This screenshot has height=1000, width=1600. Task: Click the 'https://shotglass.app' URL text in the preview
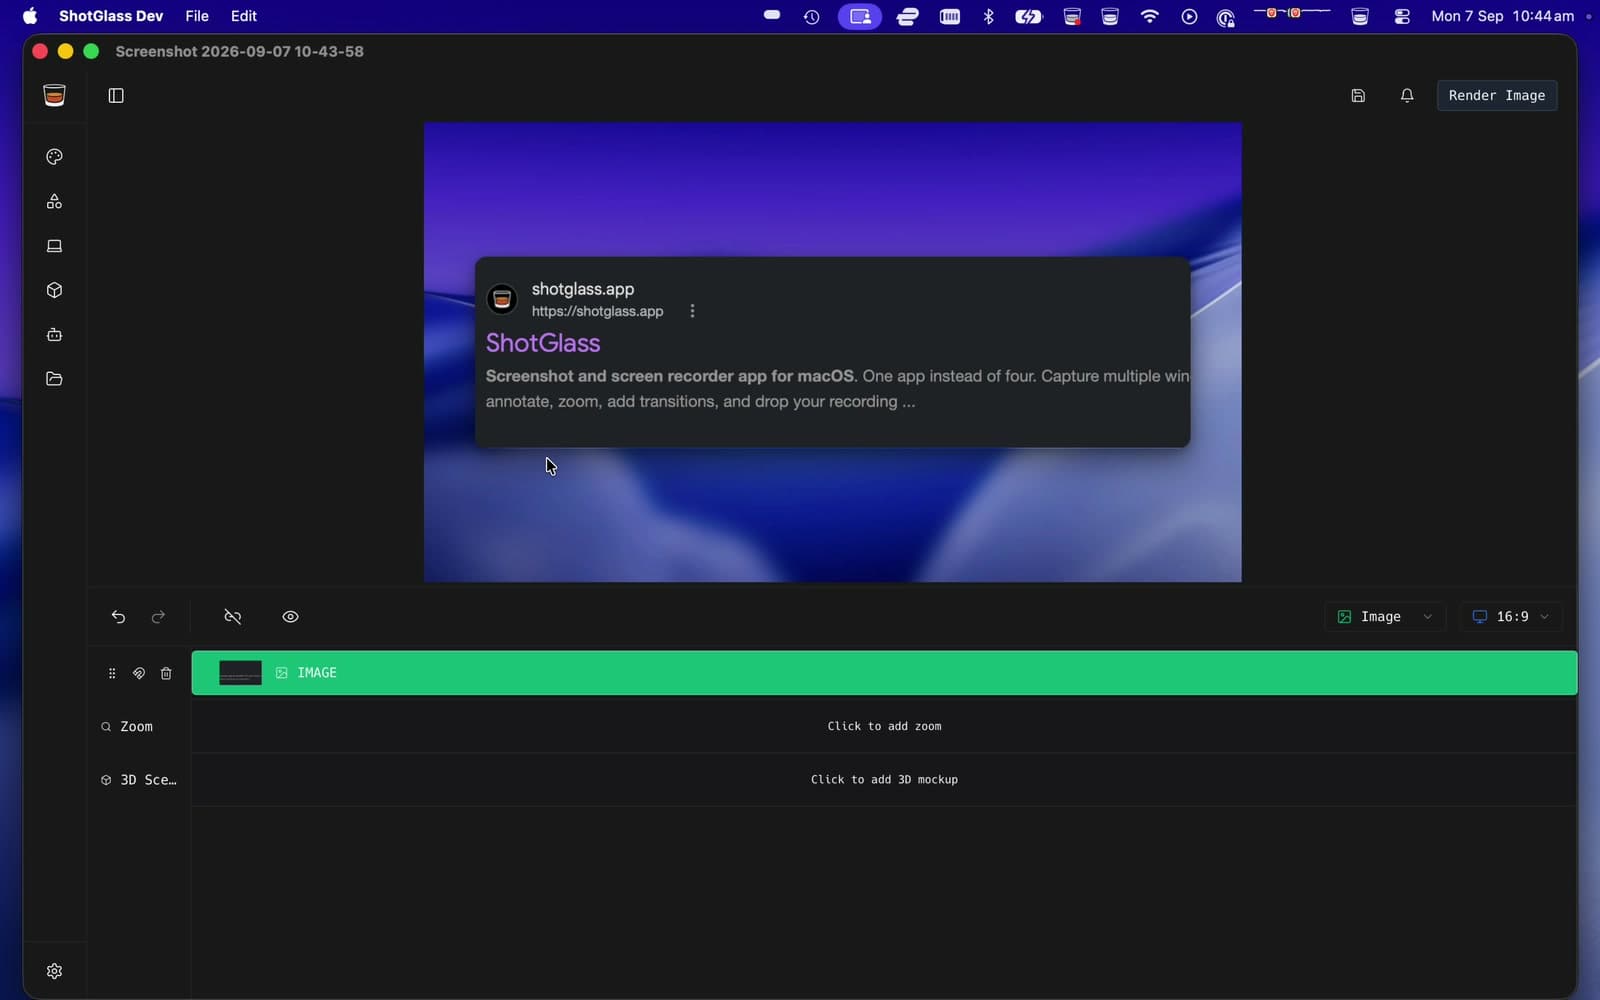tap(597, 311)
